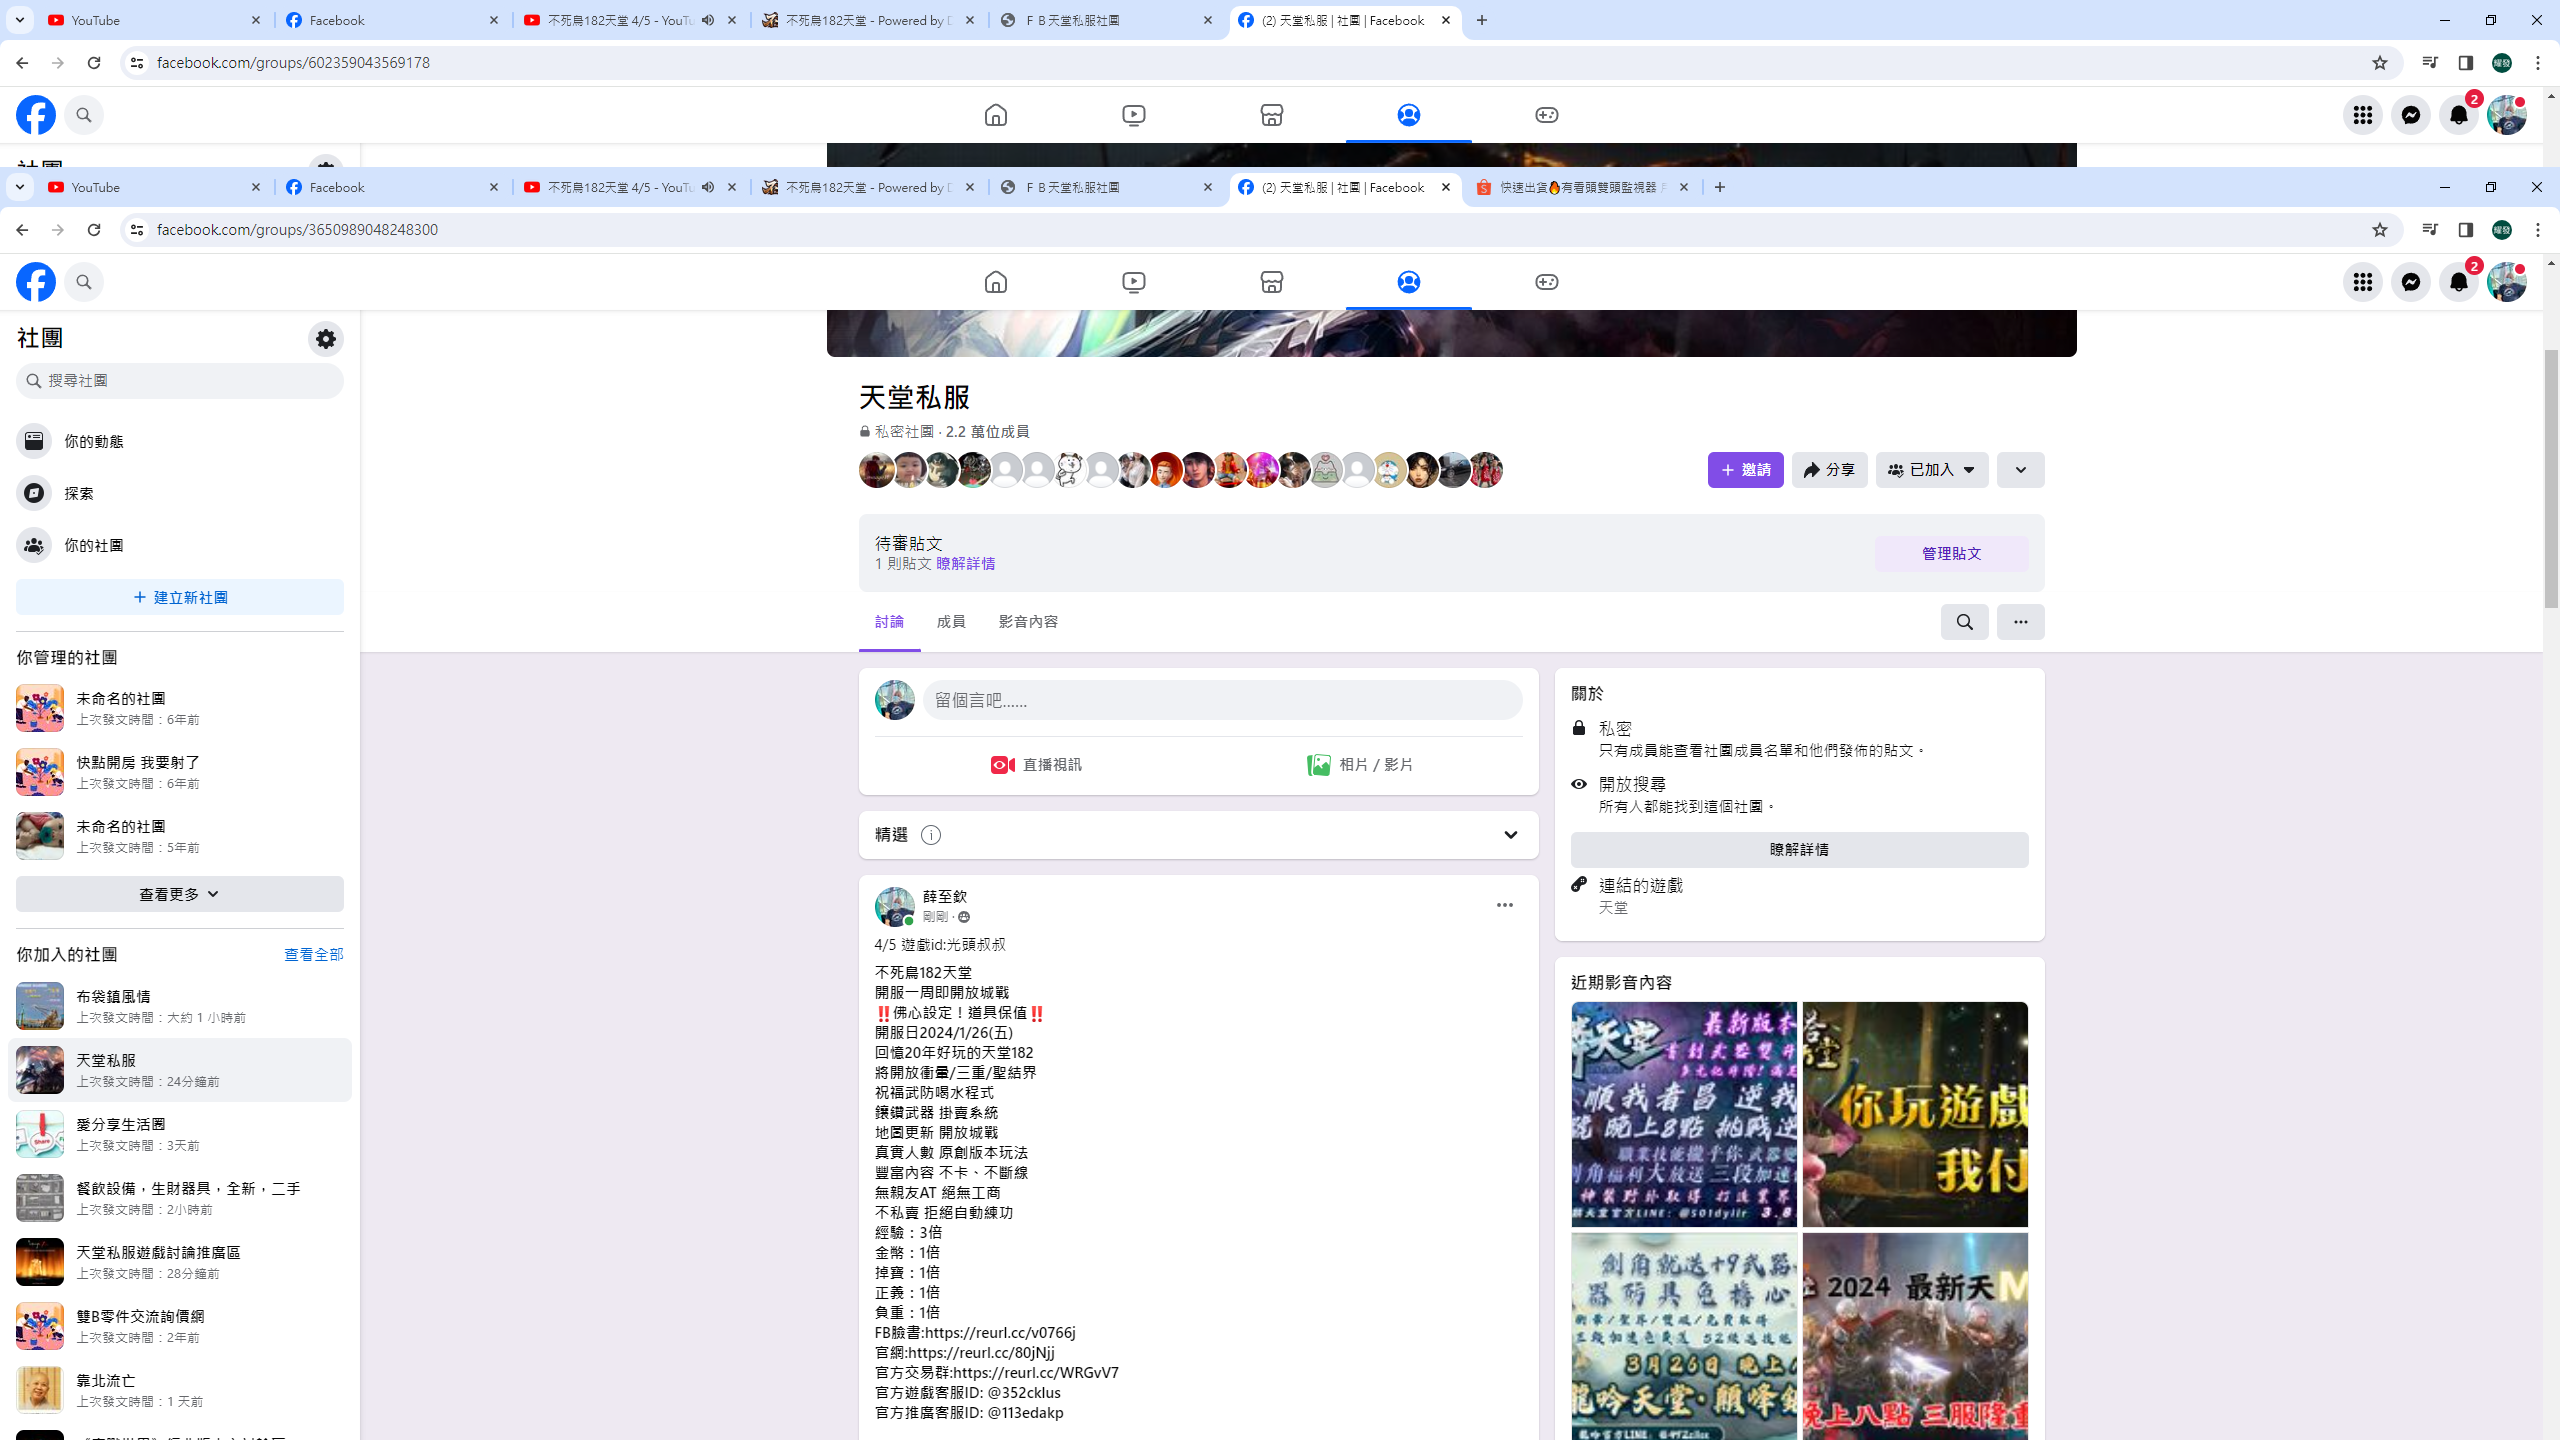Open 探索 in groups sidebar
Image resolution: width=2560 pixels, height=1440 pixels.
[x=180, y=493]
